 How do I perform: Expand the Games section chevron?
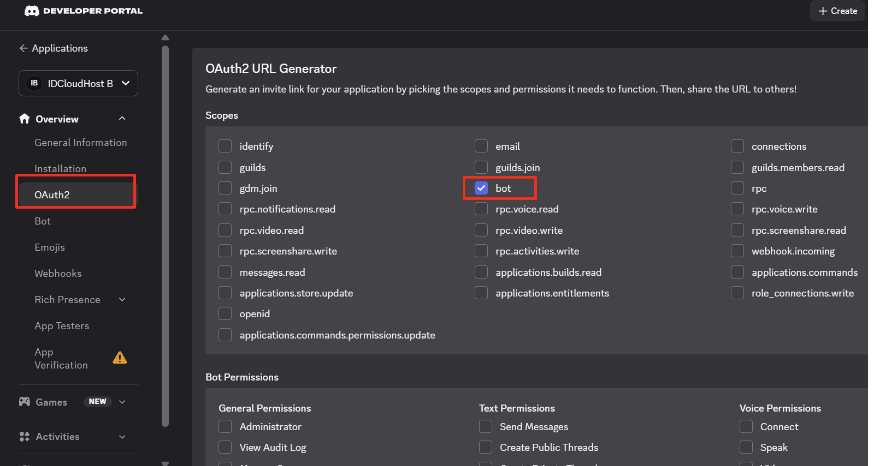click(x=122, y=402)
